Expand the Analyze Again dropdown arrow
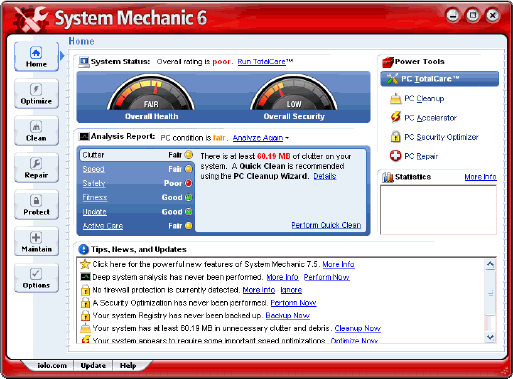 tap(287, 138)
